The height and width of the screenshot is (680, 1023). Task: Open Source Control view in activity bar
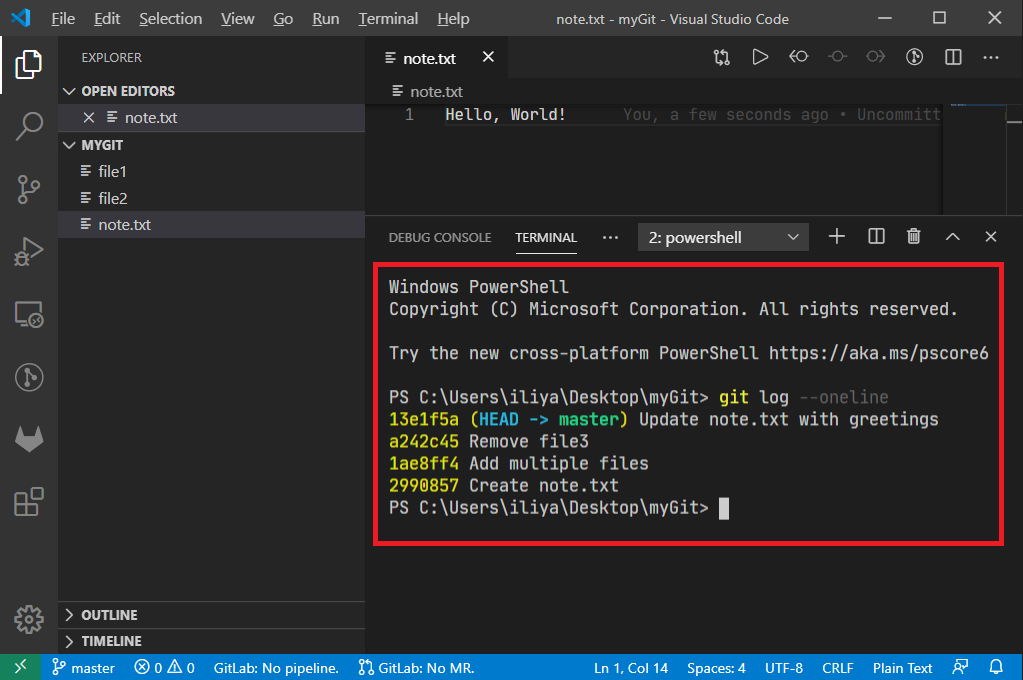29,189
